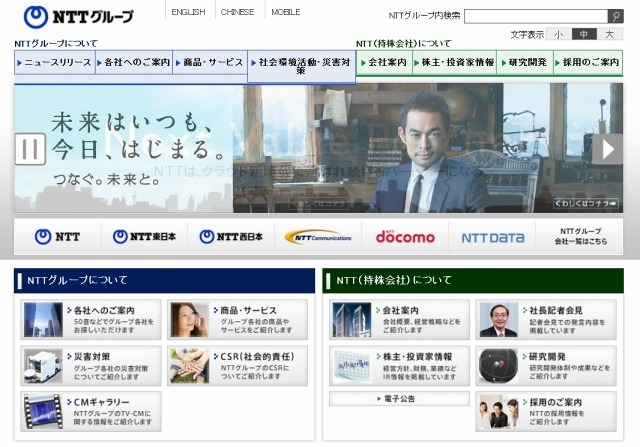
Task: Open the 株主・投資家情報 nav tab
Action: click(x=454, y=62)
